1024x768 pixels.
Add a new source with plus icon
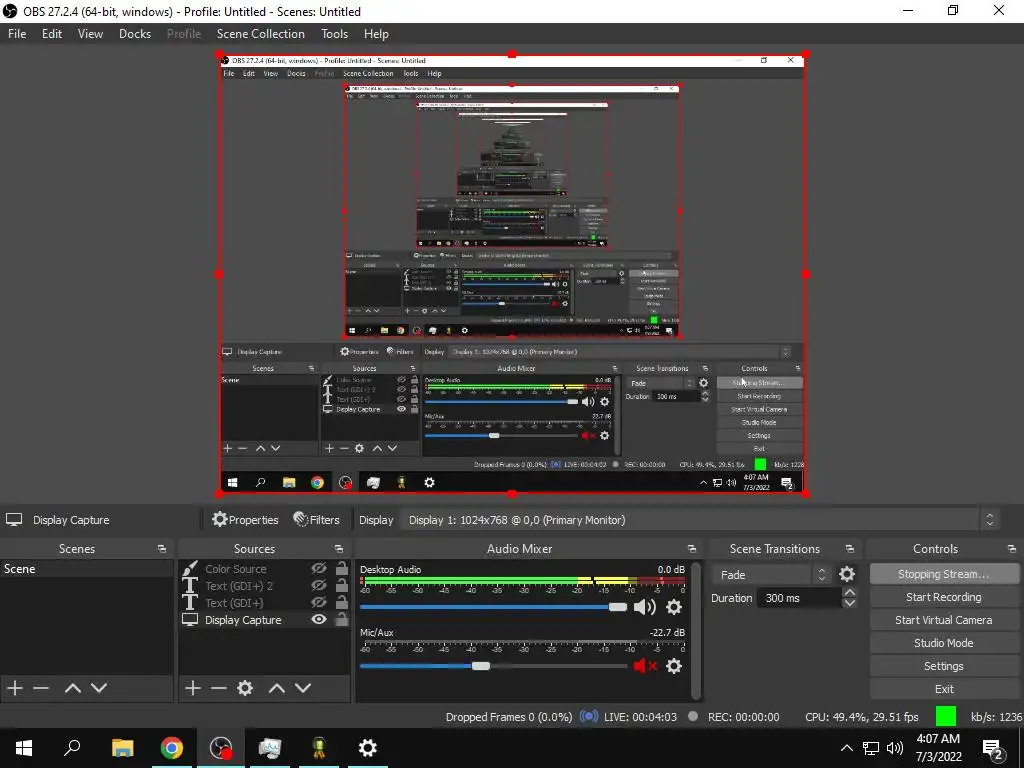coord(193,688)
